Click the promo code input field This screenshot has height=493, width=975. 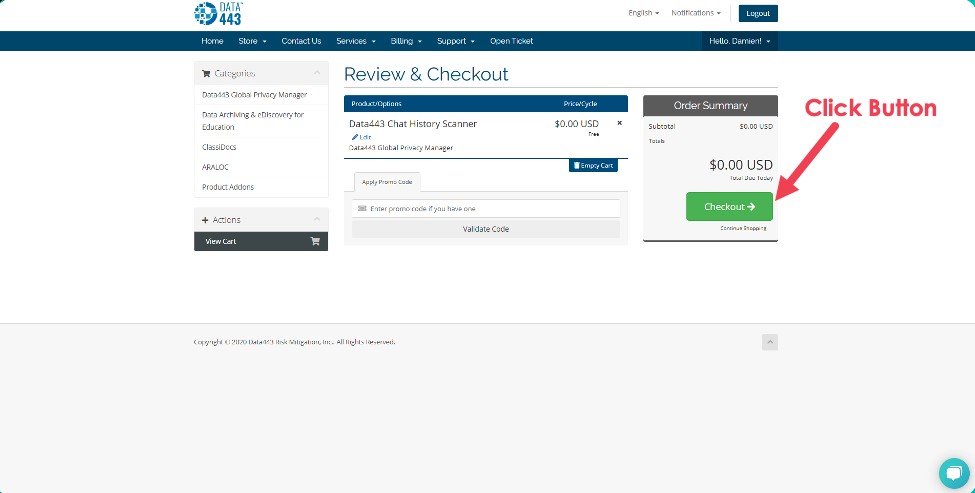point(486,209)
